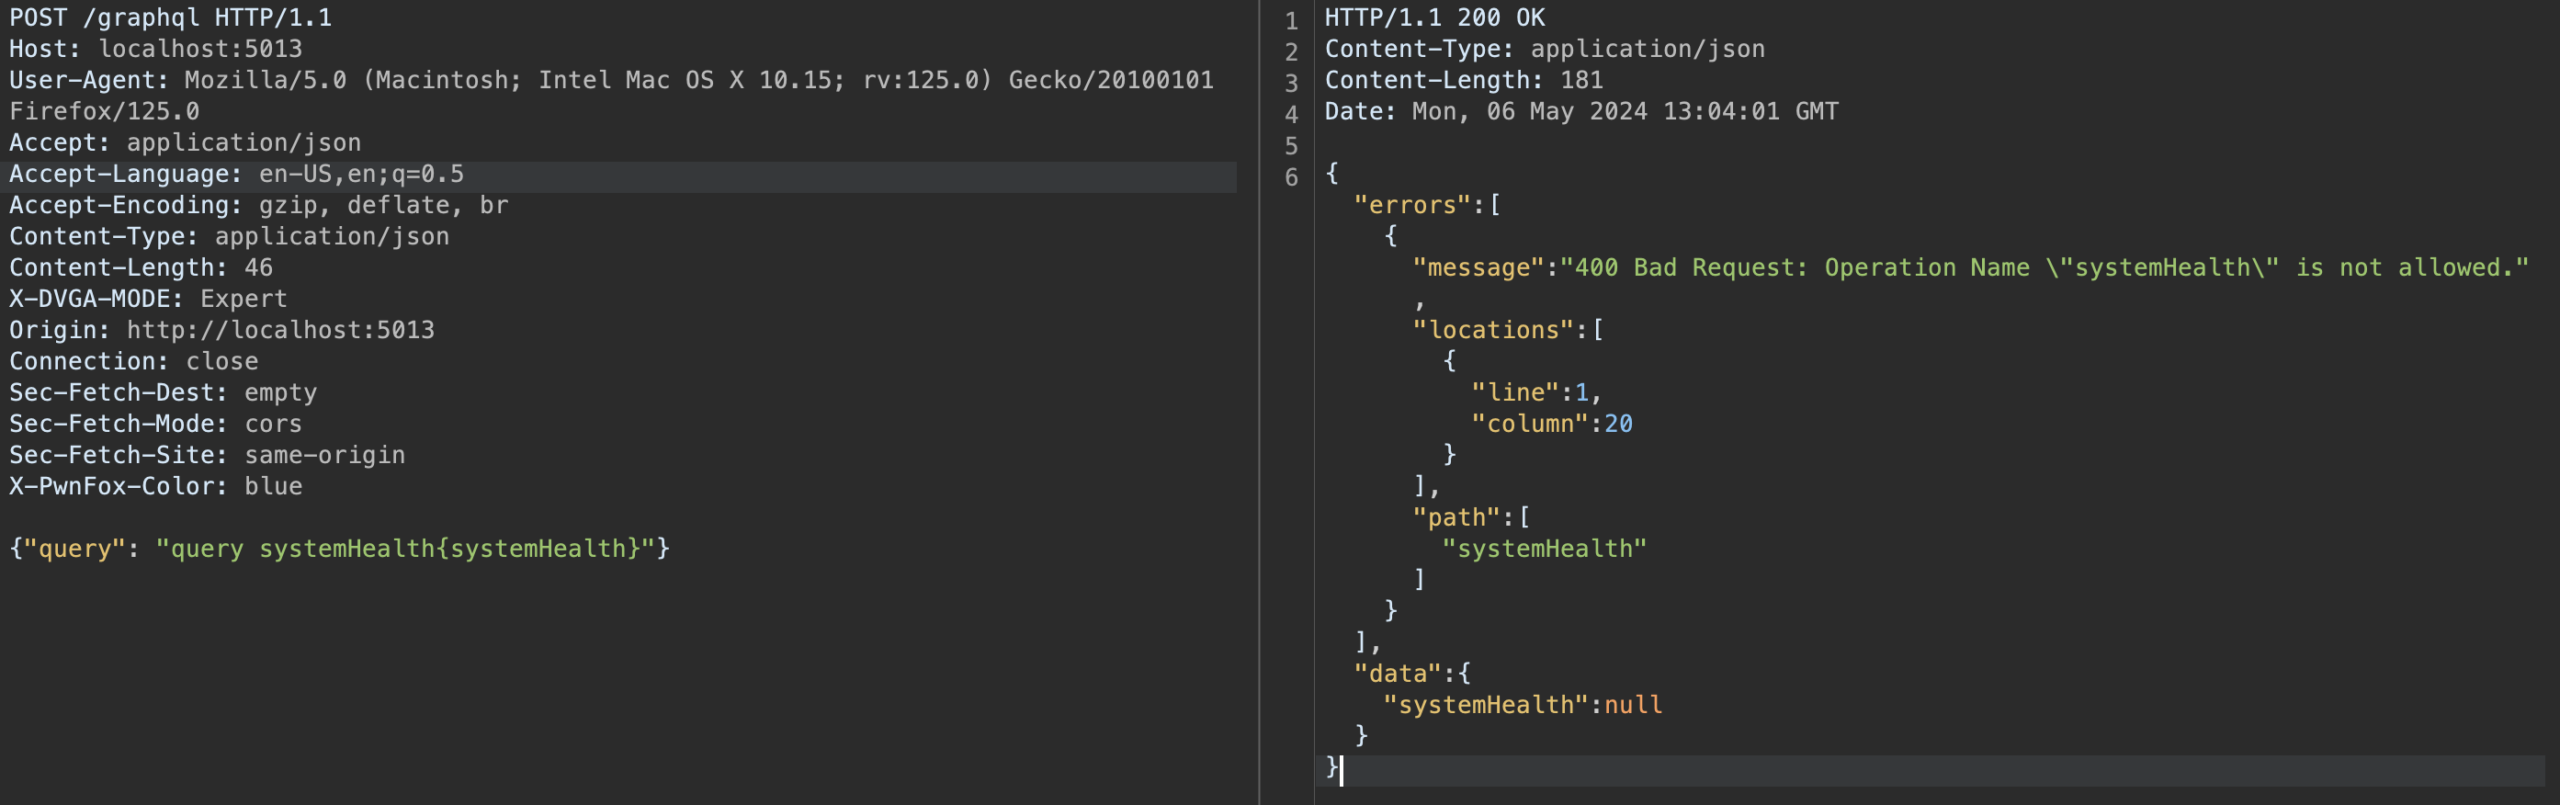Click the Sec-Fetch-Mode cors header
2560x805 pixels.
tap(155, 424)
